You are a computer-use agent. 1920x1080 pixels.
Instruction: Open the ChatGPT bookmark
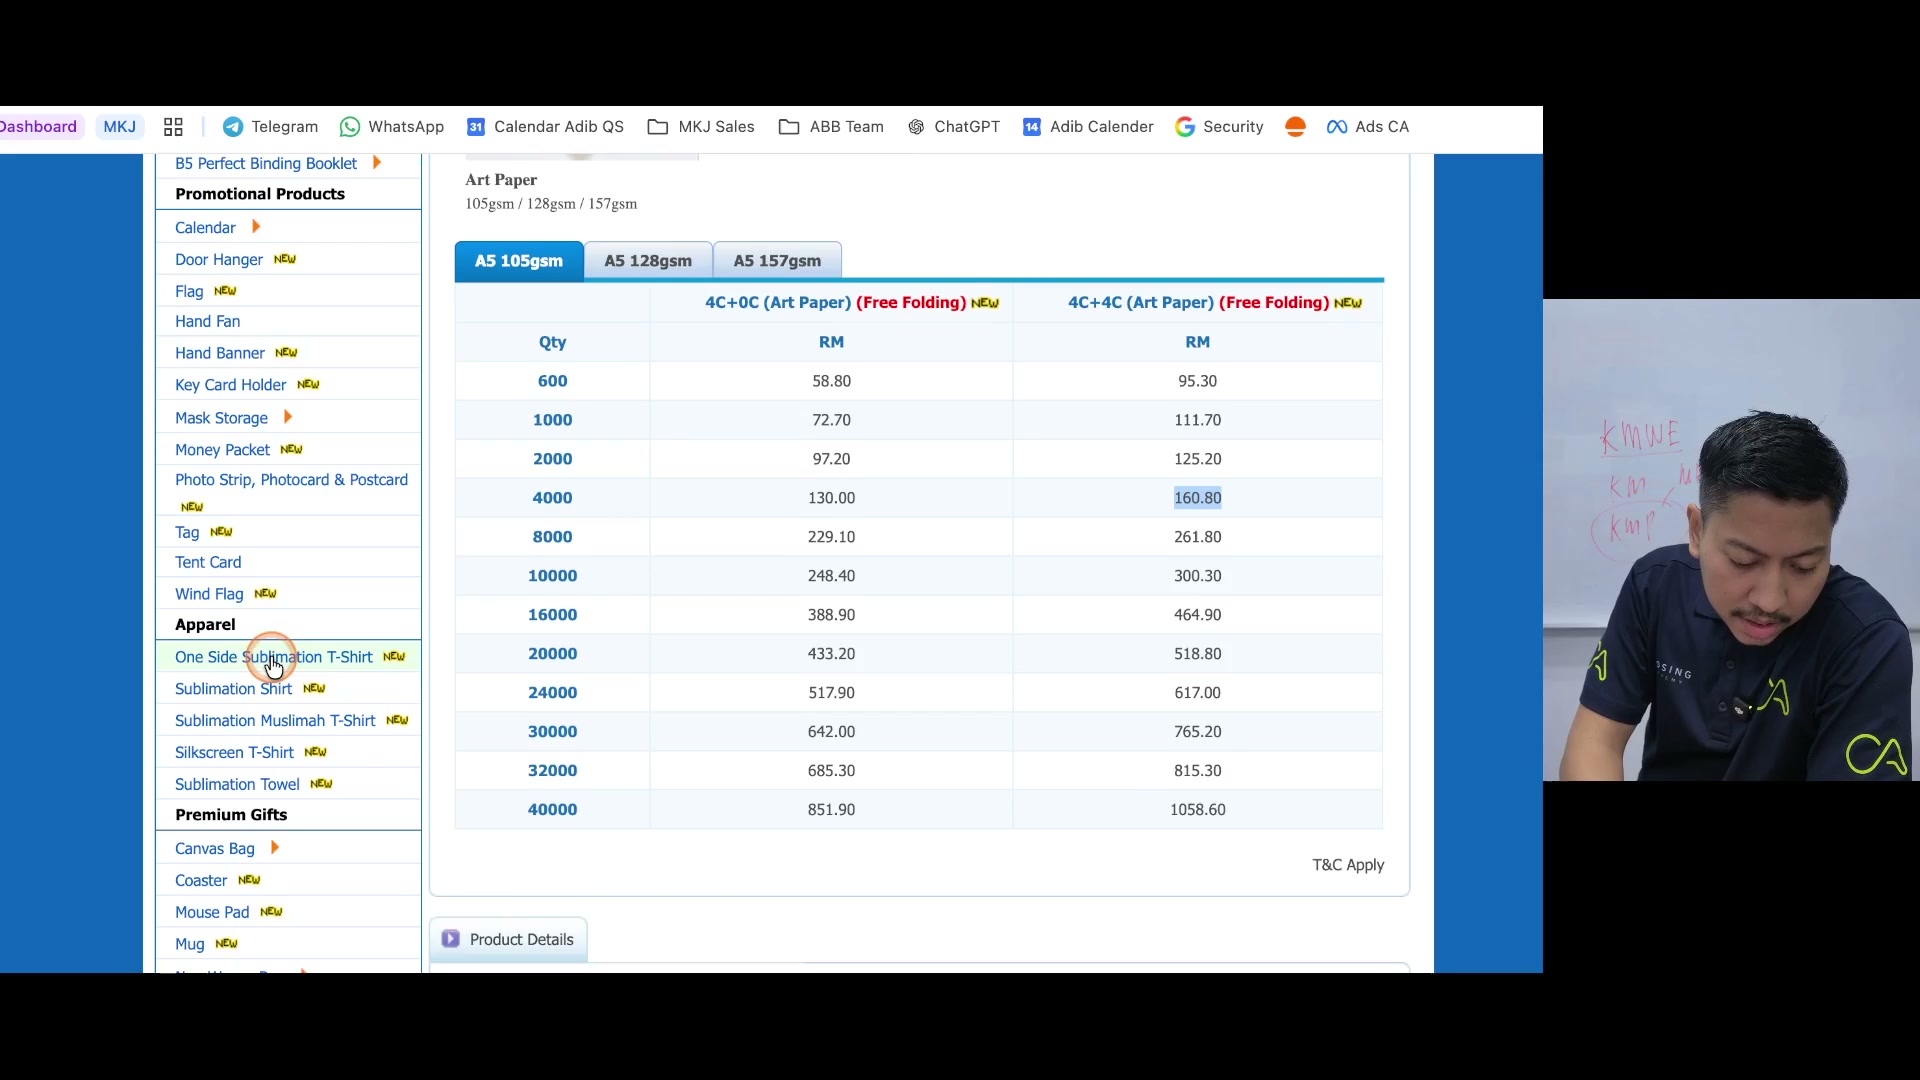[953, 127]
